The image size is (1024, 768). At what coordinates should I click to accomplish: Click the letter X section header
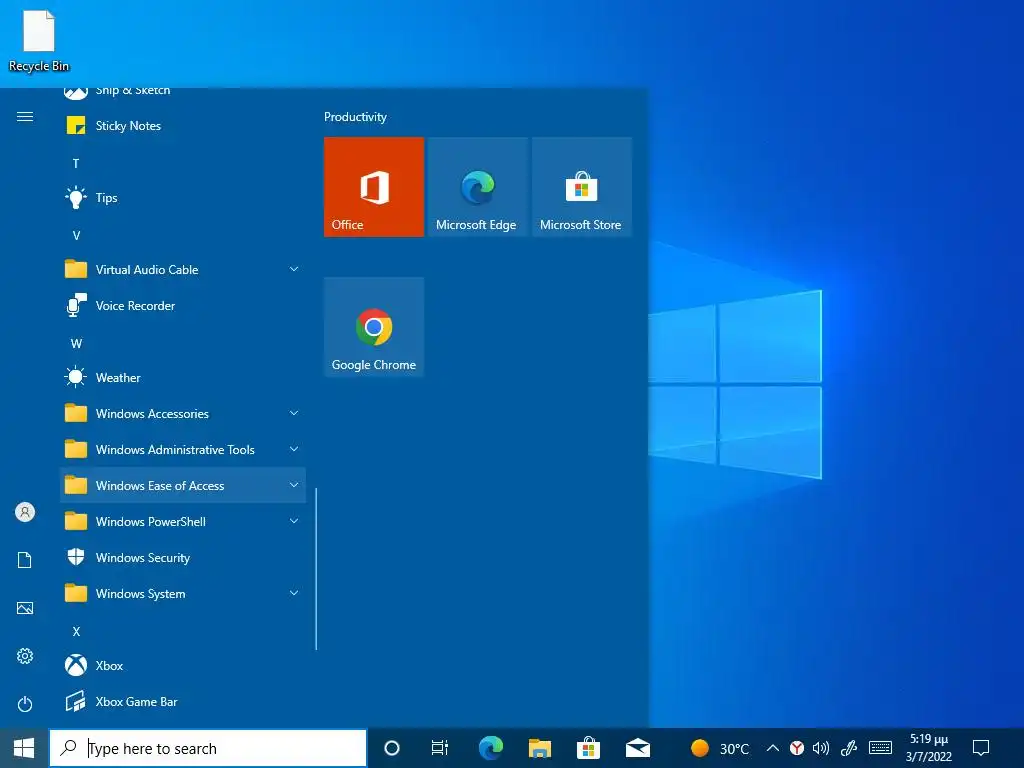point(76,632)
